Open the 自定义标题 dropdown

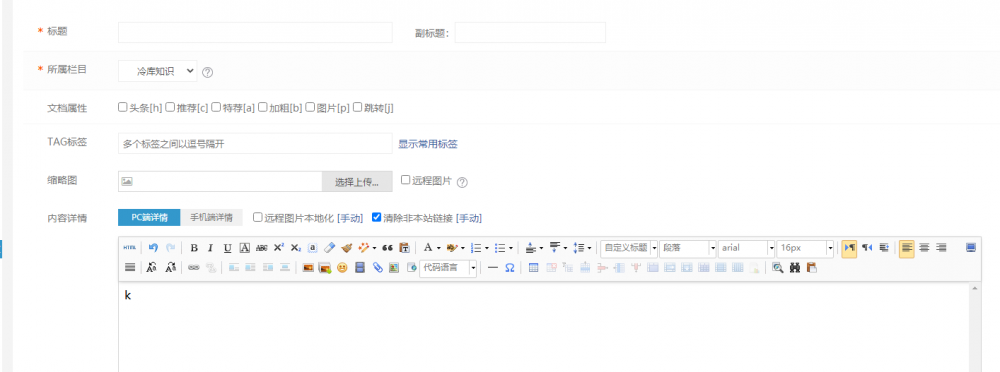click(x=629, y=248)
